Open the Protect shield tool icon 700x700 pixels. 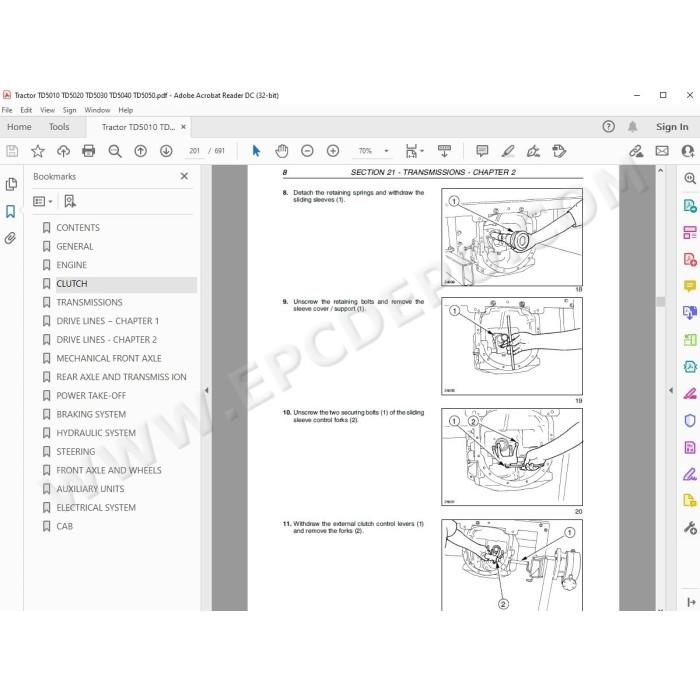tap(690, 421)
